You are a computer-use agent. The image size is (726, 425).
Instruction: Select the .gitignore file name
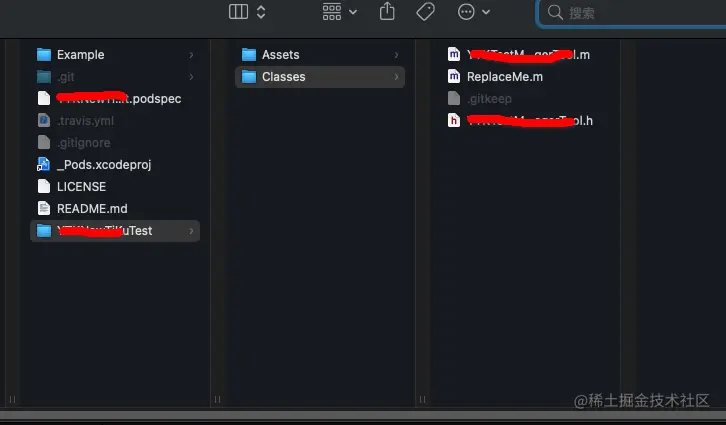(84, 143)
